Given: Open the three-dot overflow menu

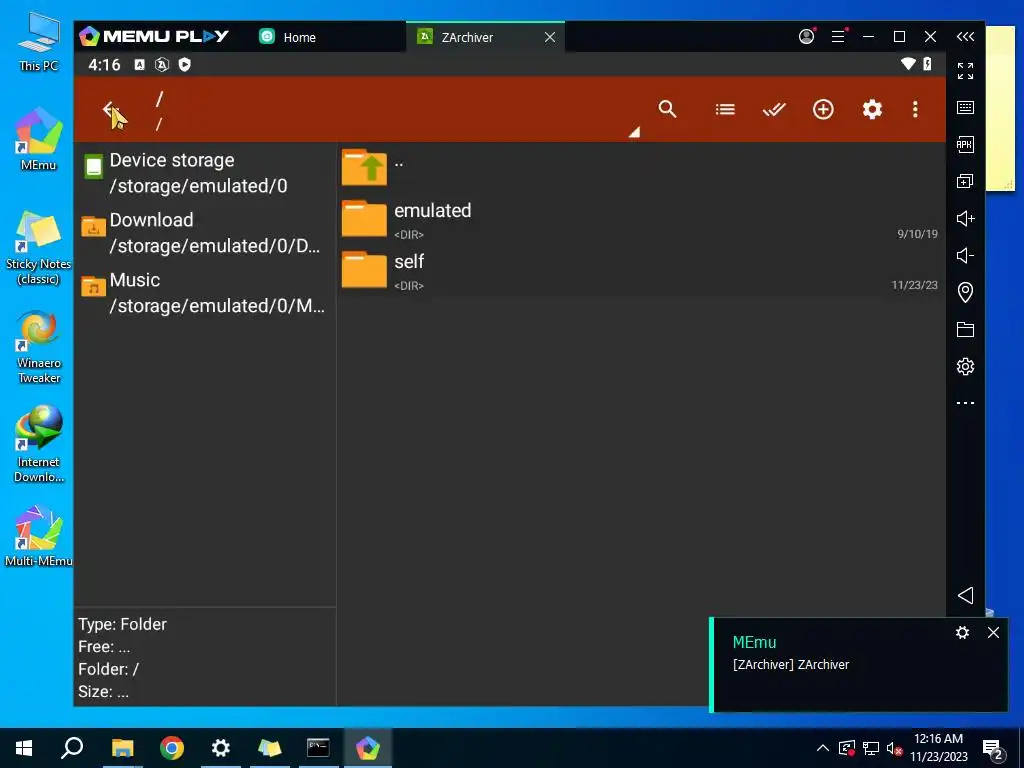Looking at the screenshot, I should click(x=915, y=109).
